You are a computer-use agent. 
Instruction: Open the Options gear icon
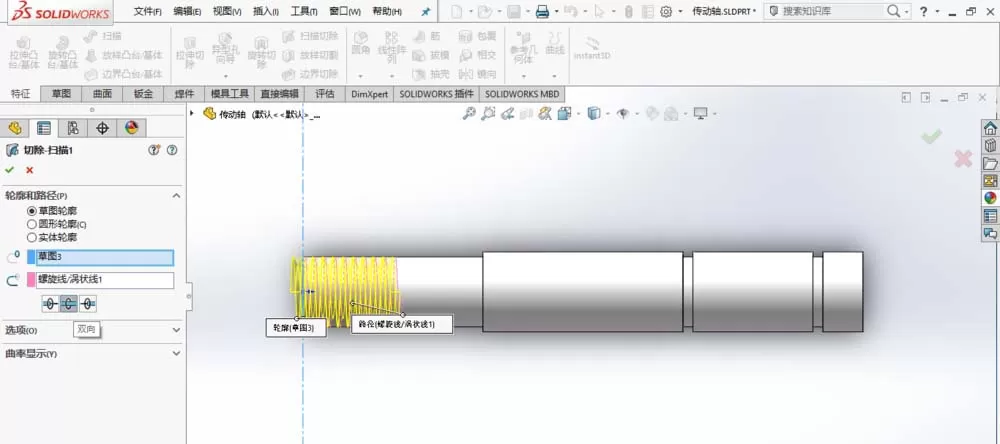[666, 11]
